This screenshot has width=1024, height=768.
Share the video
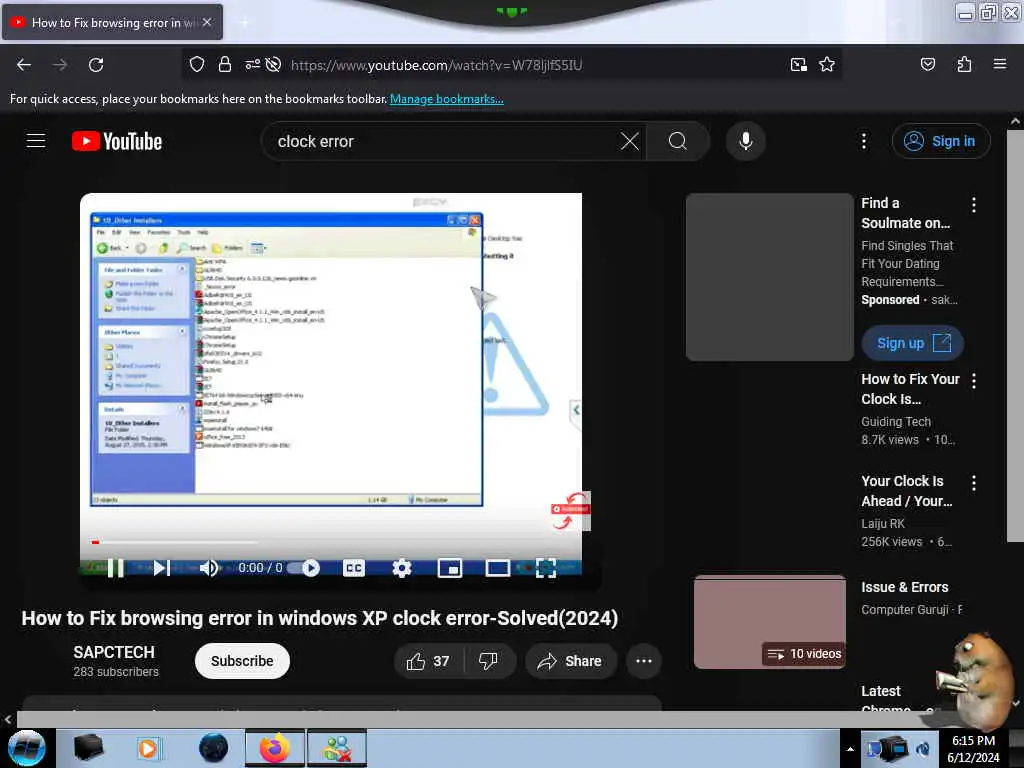coord(569,661)
